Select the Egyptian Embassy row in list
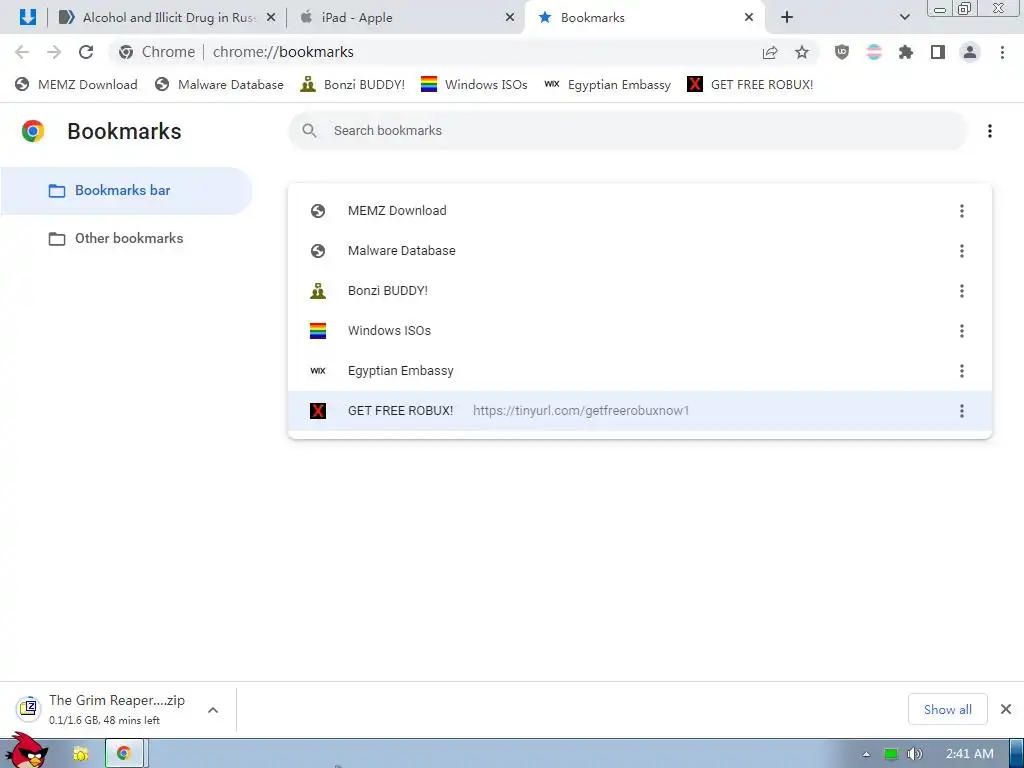The height and width of the screenshot is (768, 1024). 640,371
